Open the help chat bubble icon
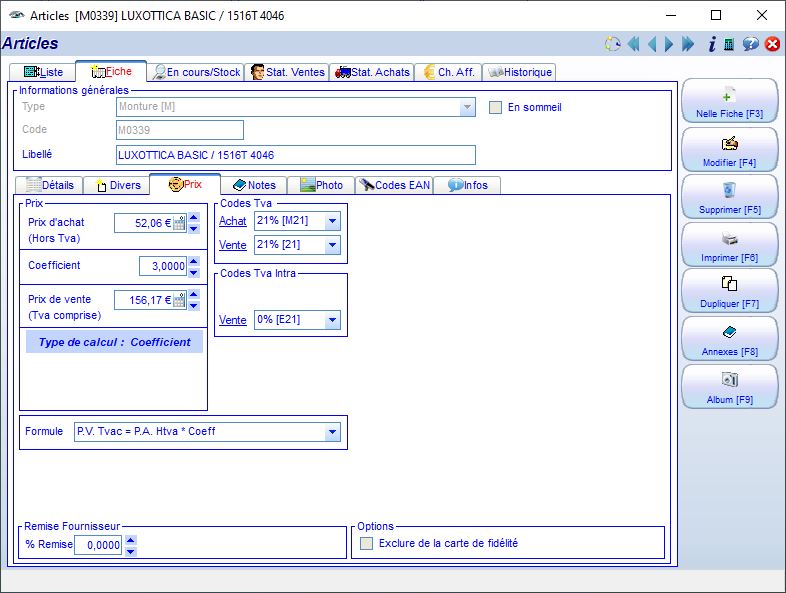The width and height of the screenshot is (786, 593). coord(750,44)
